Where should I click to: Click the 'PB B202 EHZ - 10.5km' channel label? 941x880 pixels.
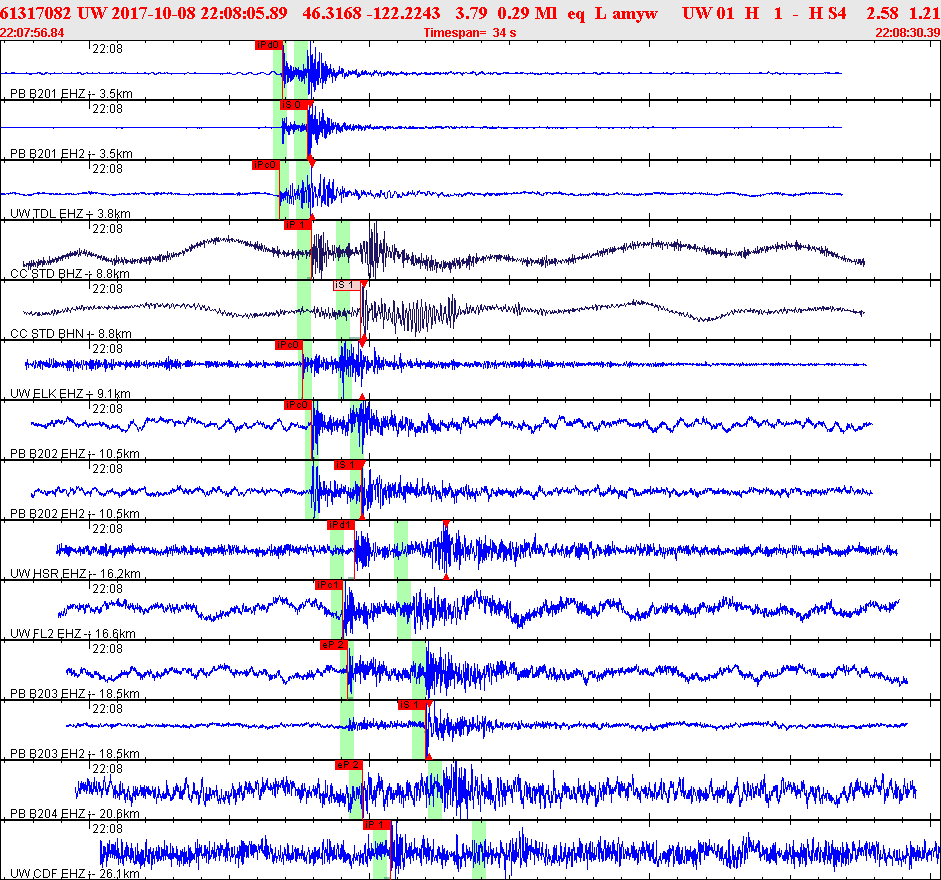pyautogui.click(x=74, y=454)
